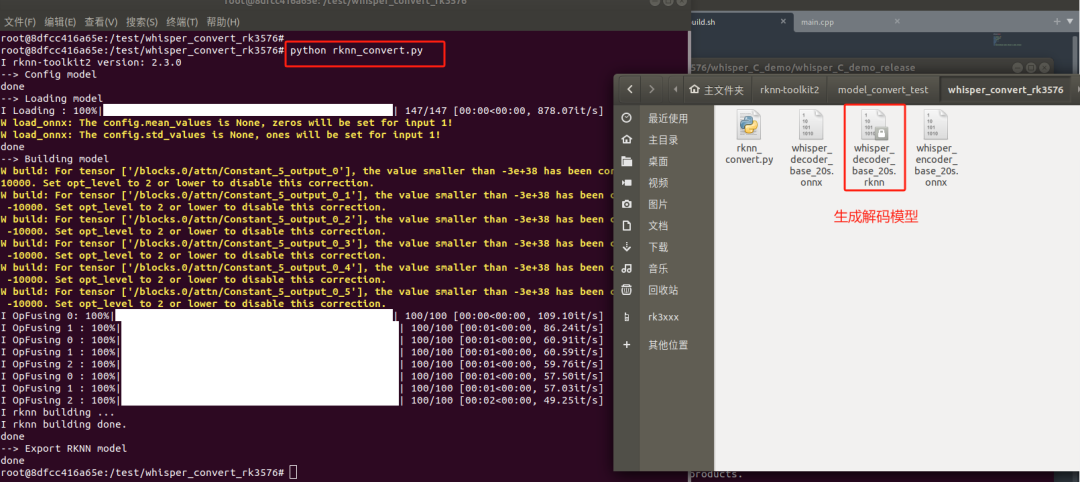
Task: Open the 编辑(E) terminal menu
Action: [61, 22]
